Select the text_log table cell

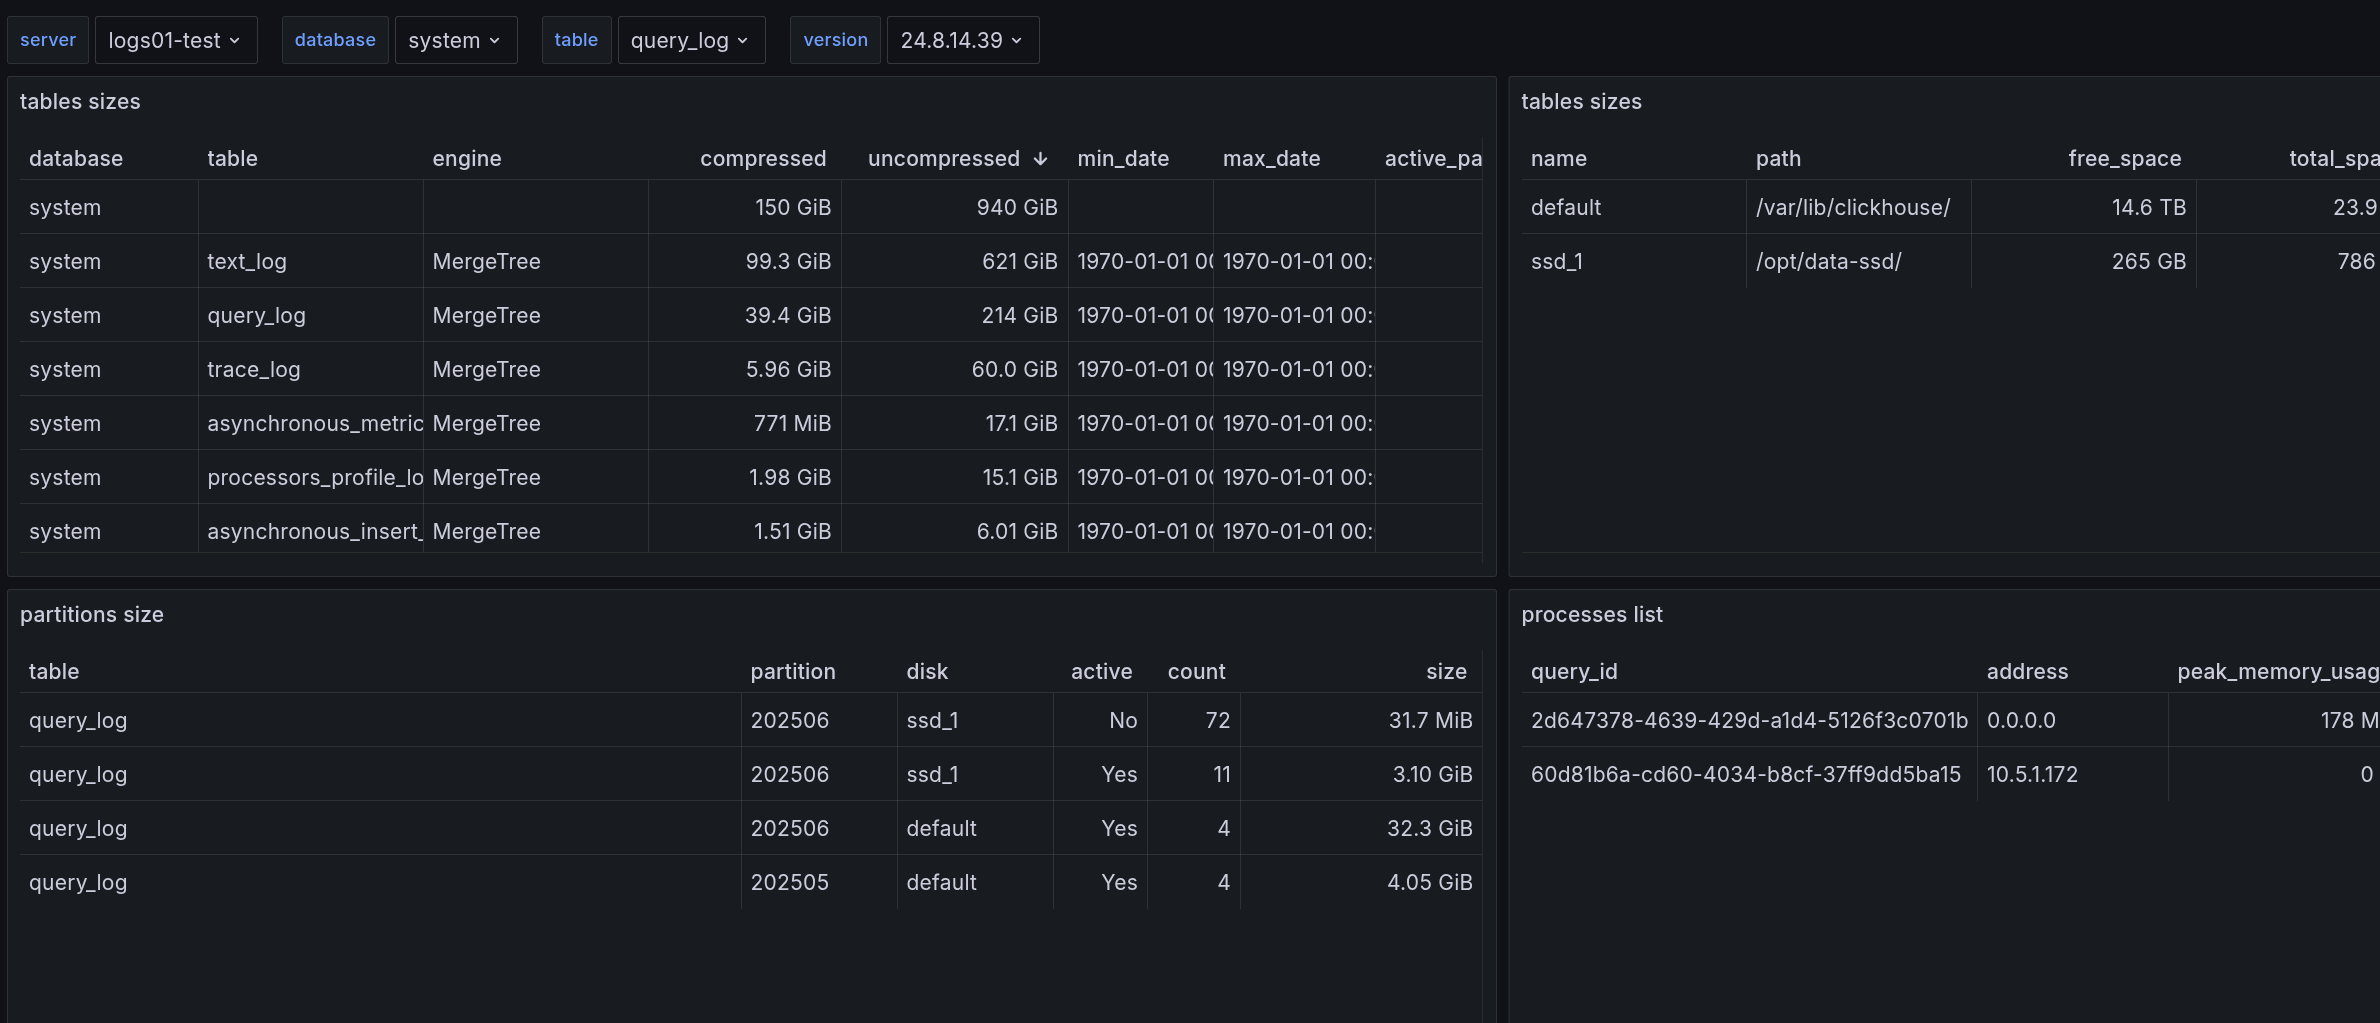pos(247,262)
